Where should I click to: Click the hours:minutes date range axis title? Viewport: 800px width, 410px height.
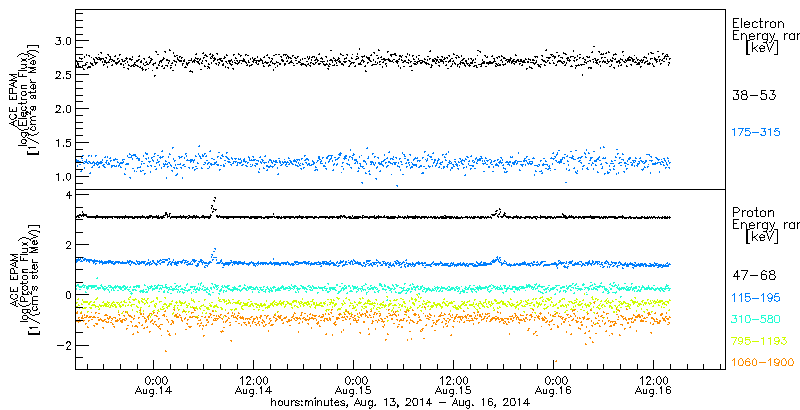(400, 403)
